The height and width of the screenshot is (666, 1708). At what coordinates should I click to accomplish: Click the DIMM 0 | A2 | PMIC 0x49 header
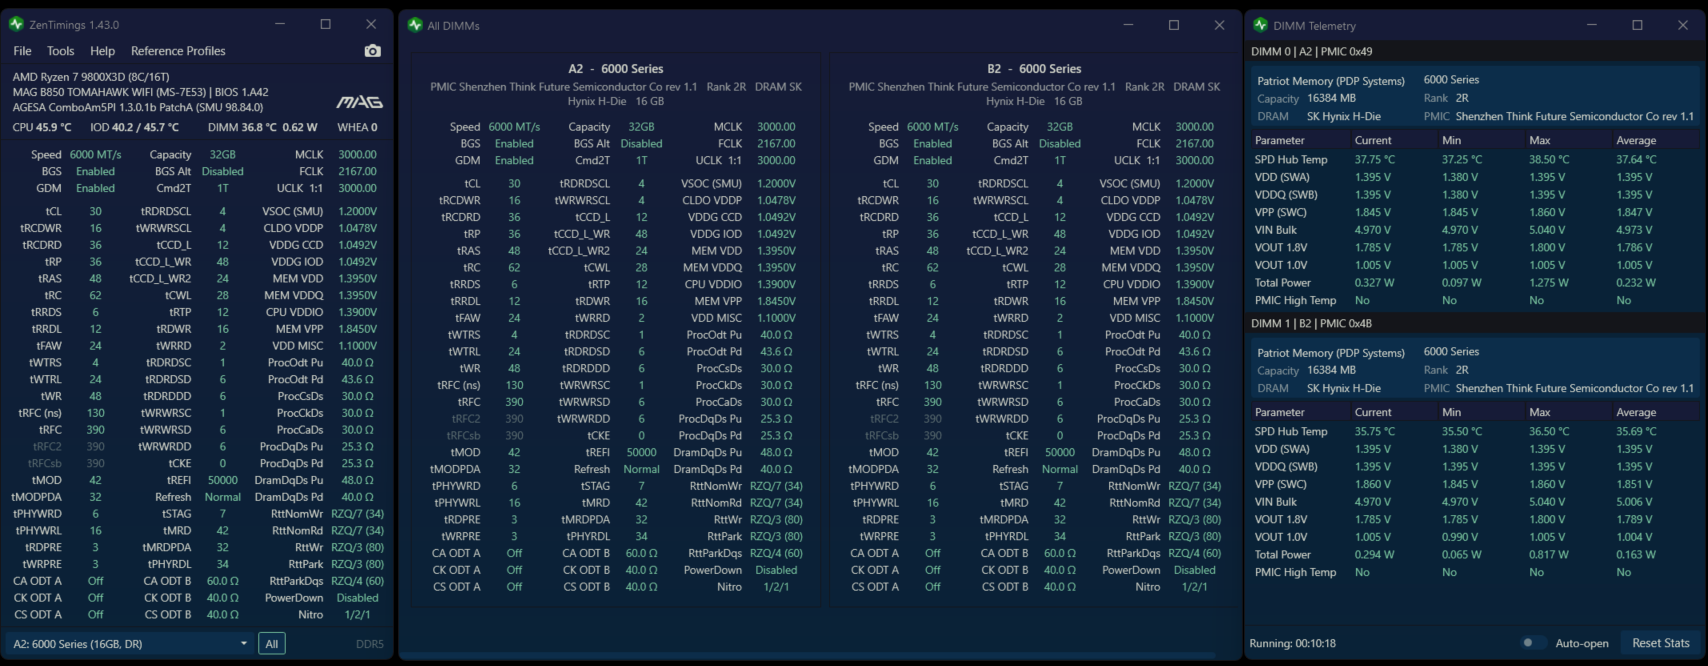(1311, 51)
